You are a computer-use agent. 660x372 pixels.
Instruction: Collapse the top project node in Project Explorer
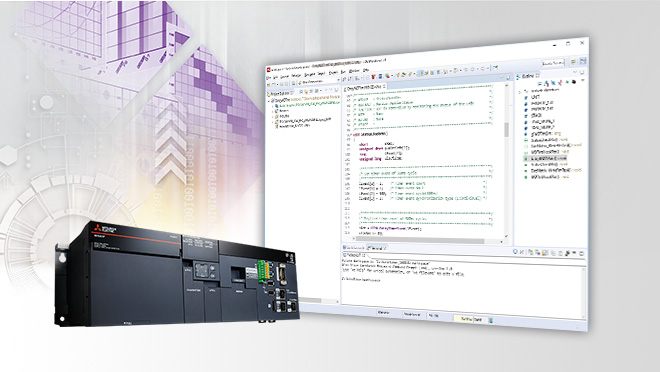pos(269,101)
